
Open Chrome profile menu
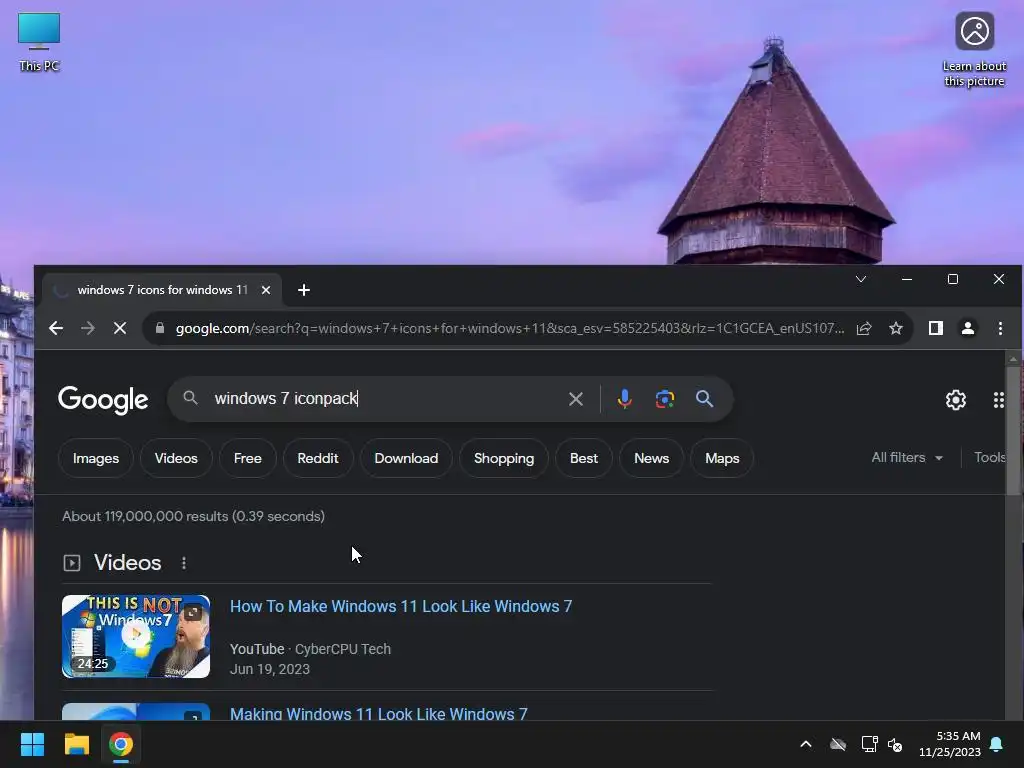(968, 328)
